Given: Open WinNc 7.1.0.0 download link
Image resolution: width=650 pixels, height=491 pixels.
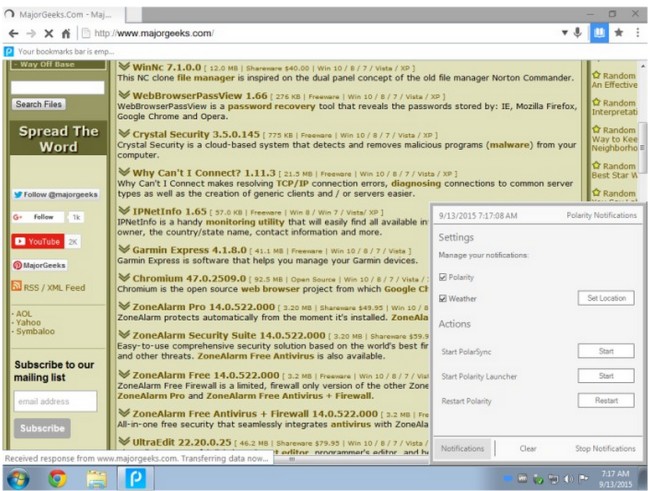Looking at the screenshot, I should pos(167,67).
